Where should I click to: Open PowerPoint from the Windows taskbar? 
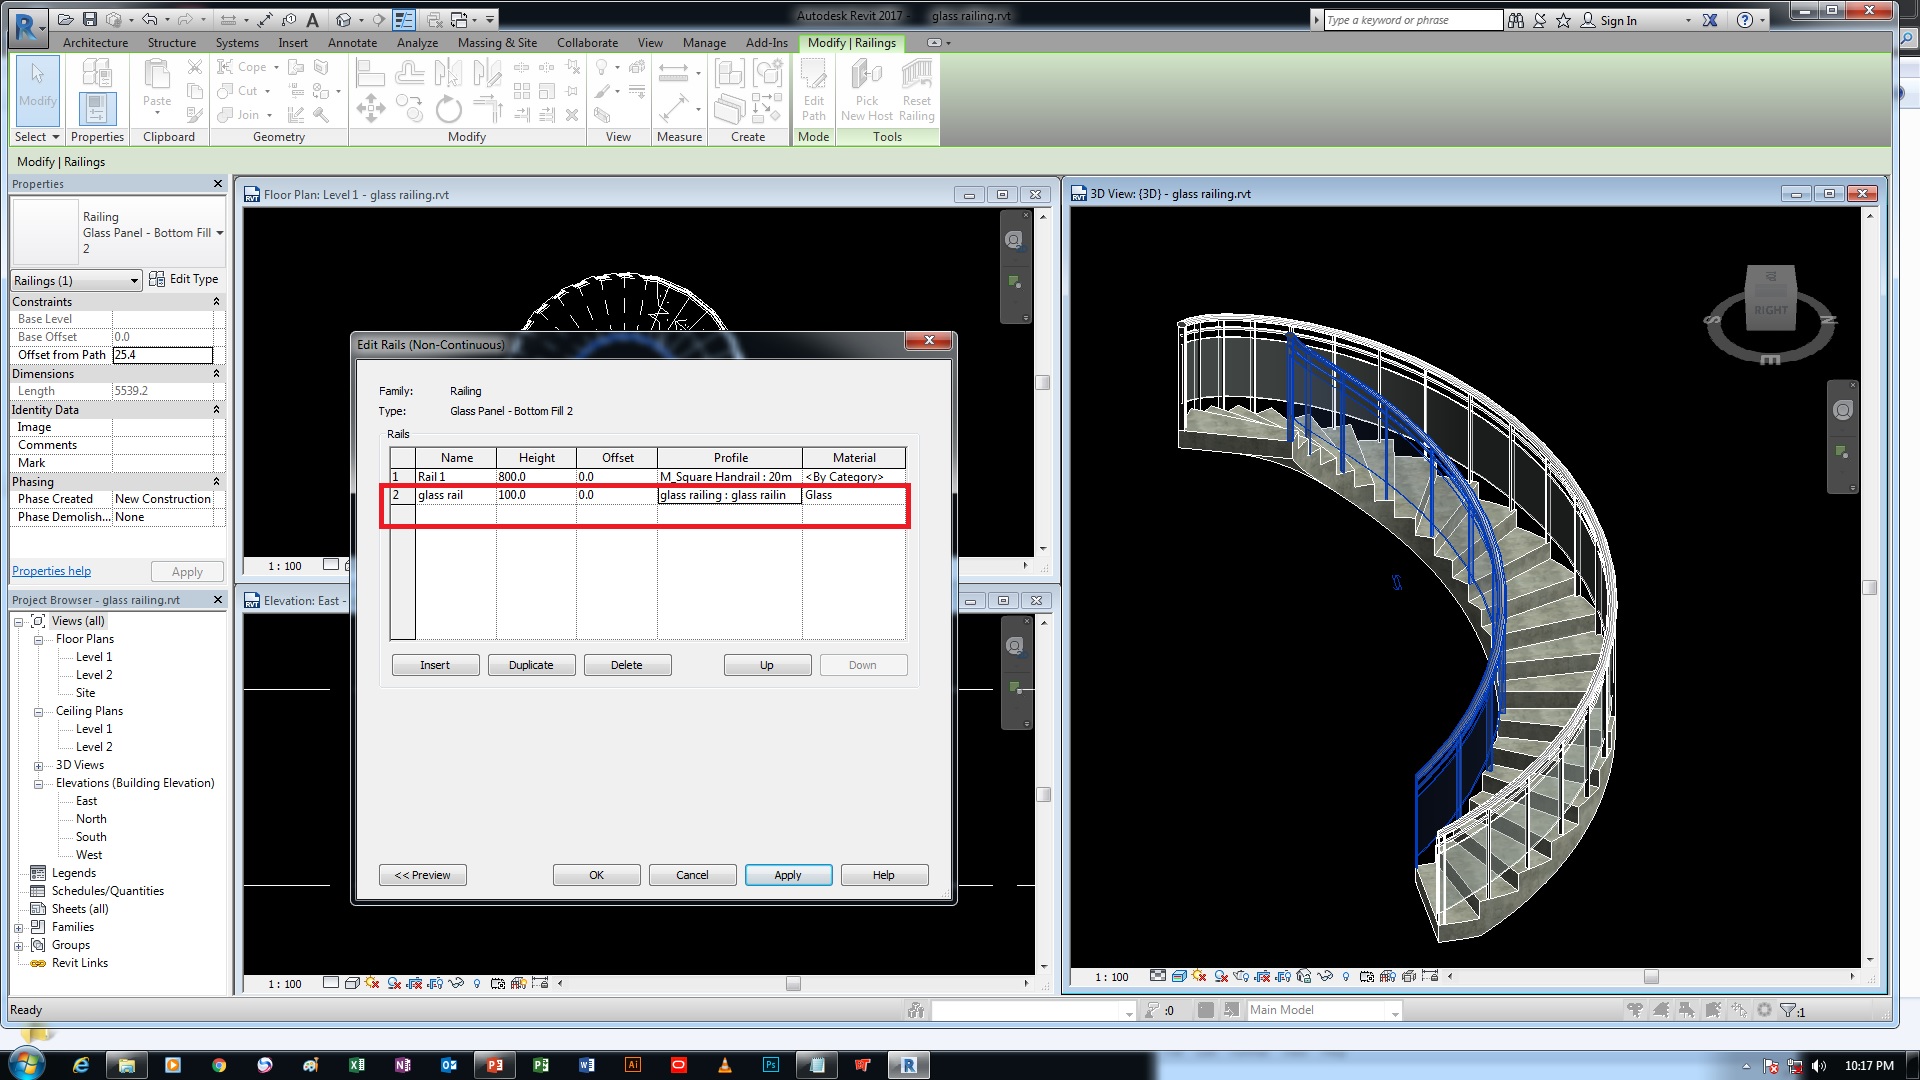click(495, 1065)
